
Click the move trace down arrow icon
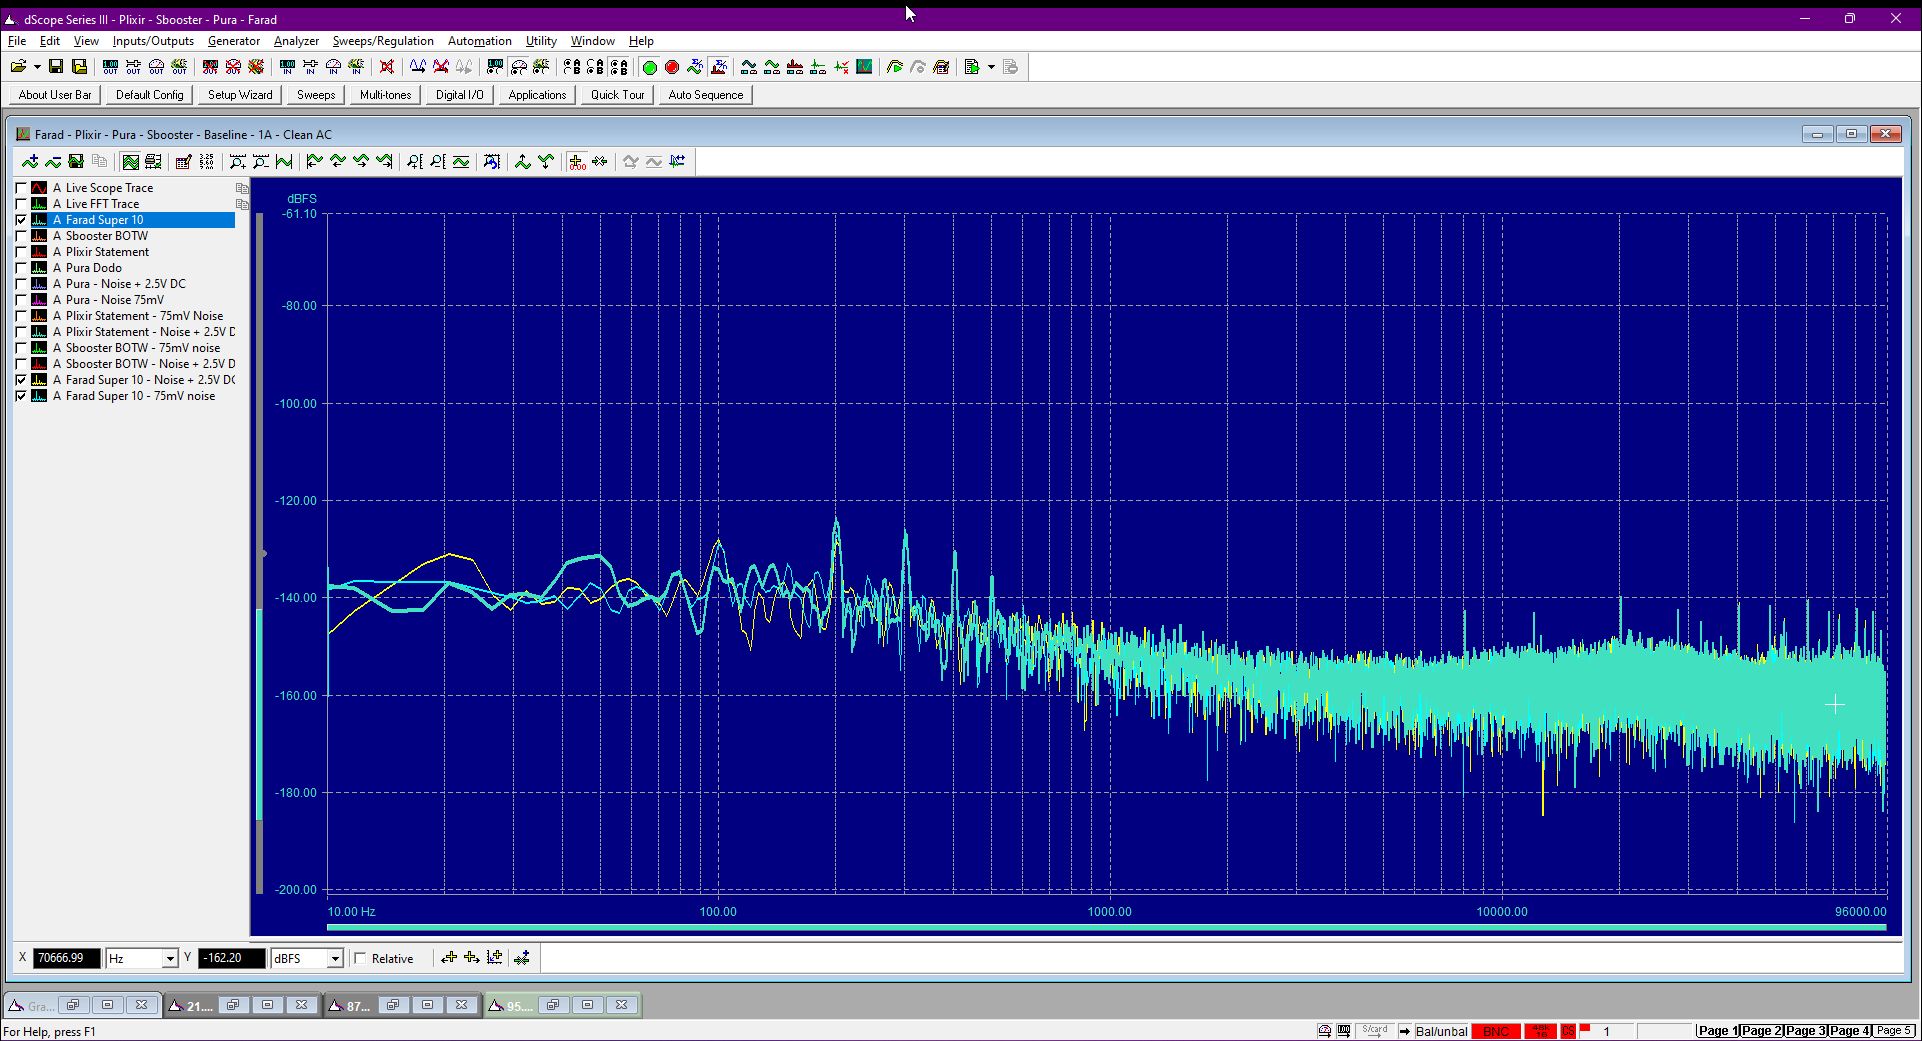(x=546, y=162)
